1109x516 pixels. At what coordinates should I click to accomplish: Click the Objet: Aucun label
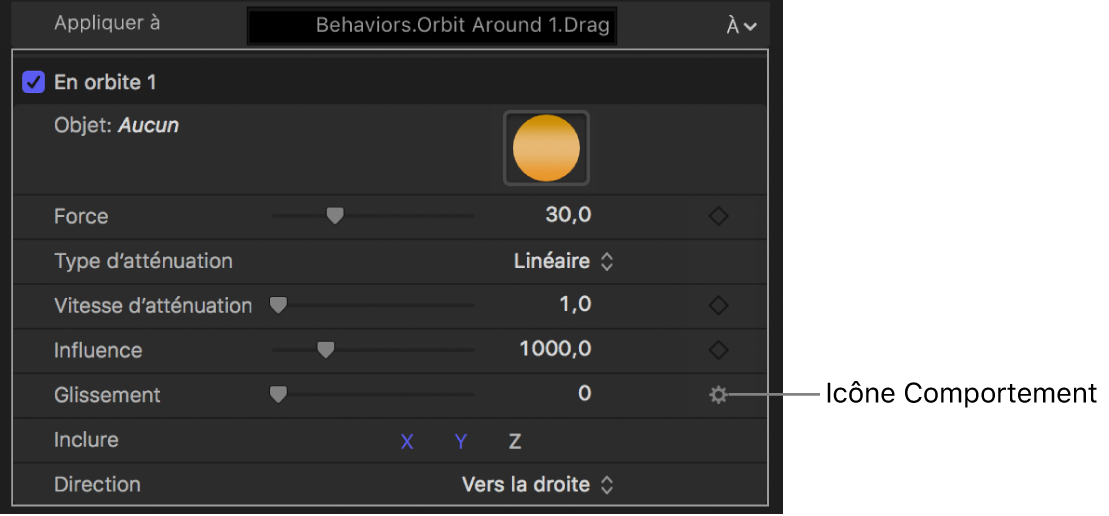point(116,127)
